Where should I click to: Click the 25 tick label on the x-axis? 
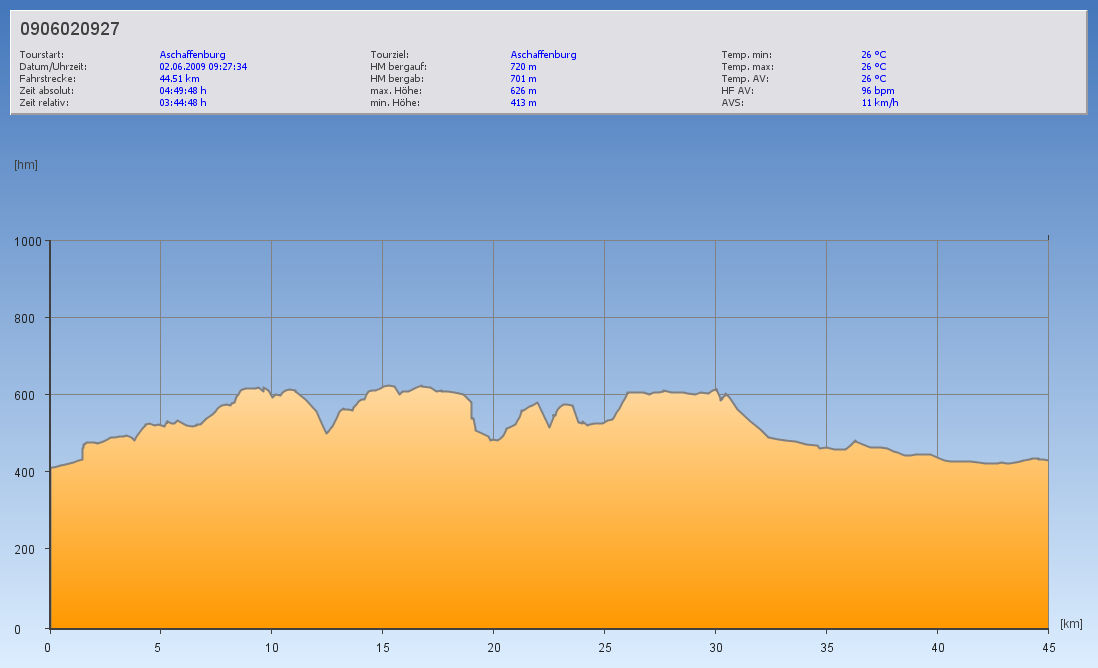(x=604, y=647)
